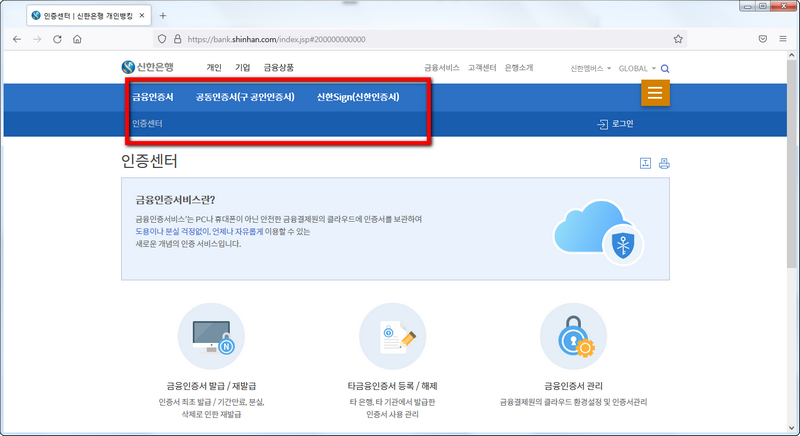Open 타금융인증서 등록 / 해제 link

(x=392, y=386)
